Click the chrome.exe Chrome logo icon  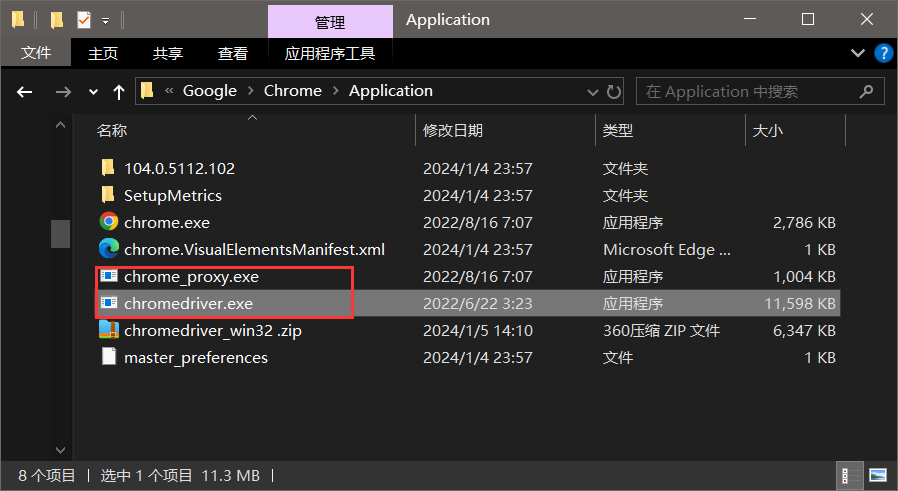tap(108, 222)
